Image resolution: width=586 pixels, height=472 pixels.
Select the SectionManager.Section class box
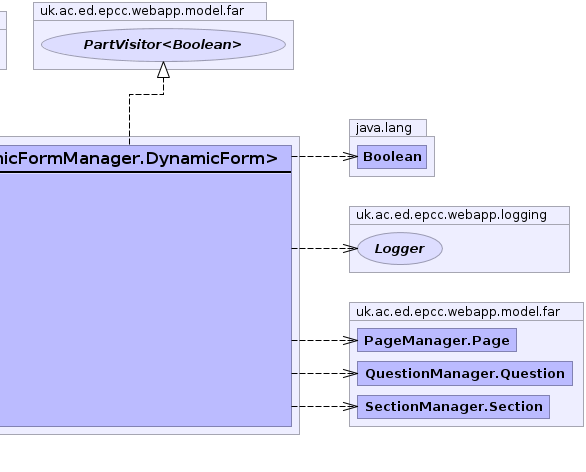click(x=453, y=407)
